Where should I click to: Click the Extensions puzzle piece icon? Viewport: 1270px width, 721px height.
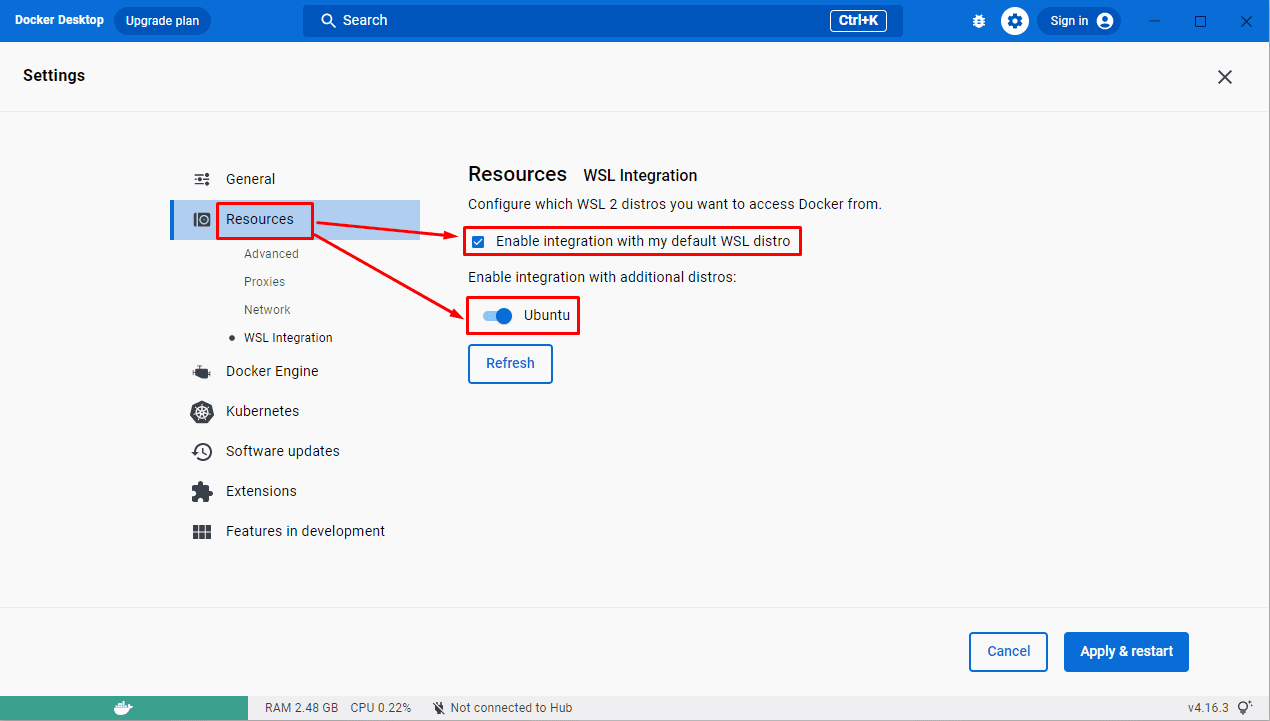tap(202, 491)
